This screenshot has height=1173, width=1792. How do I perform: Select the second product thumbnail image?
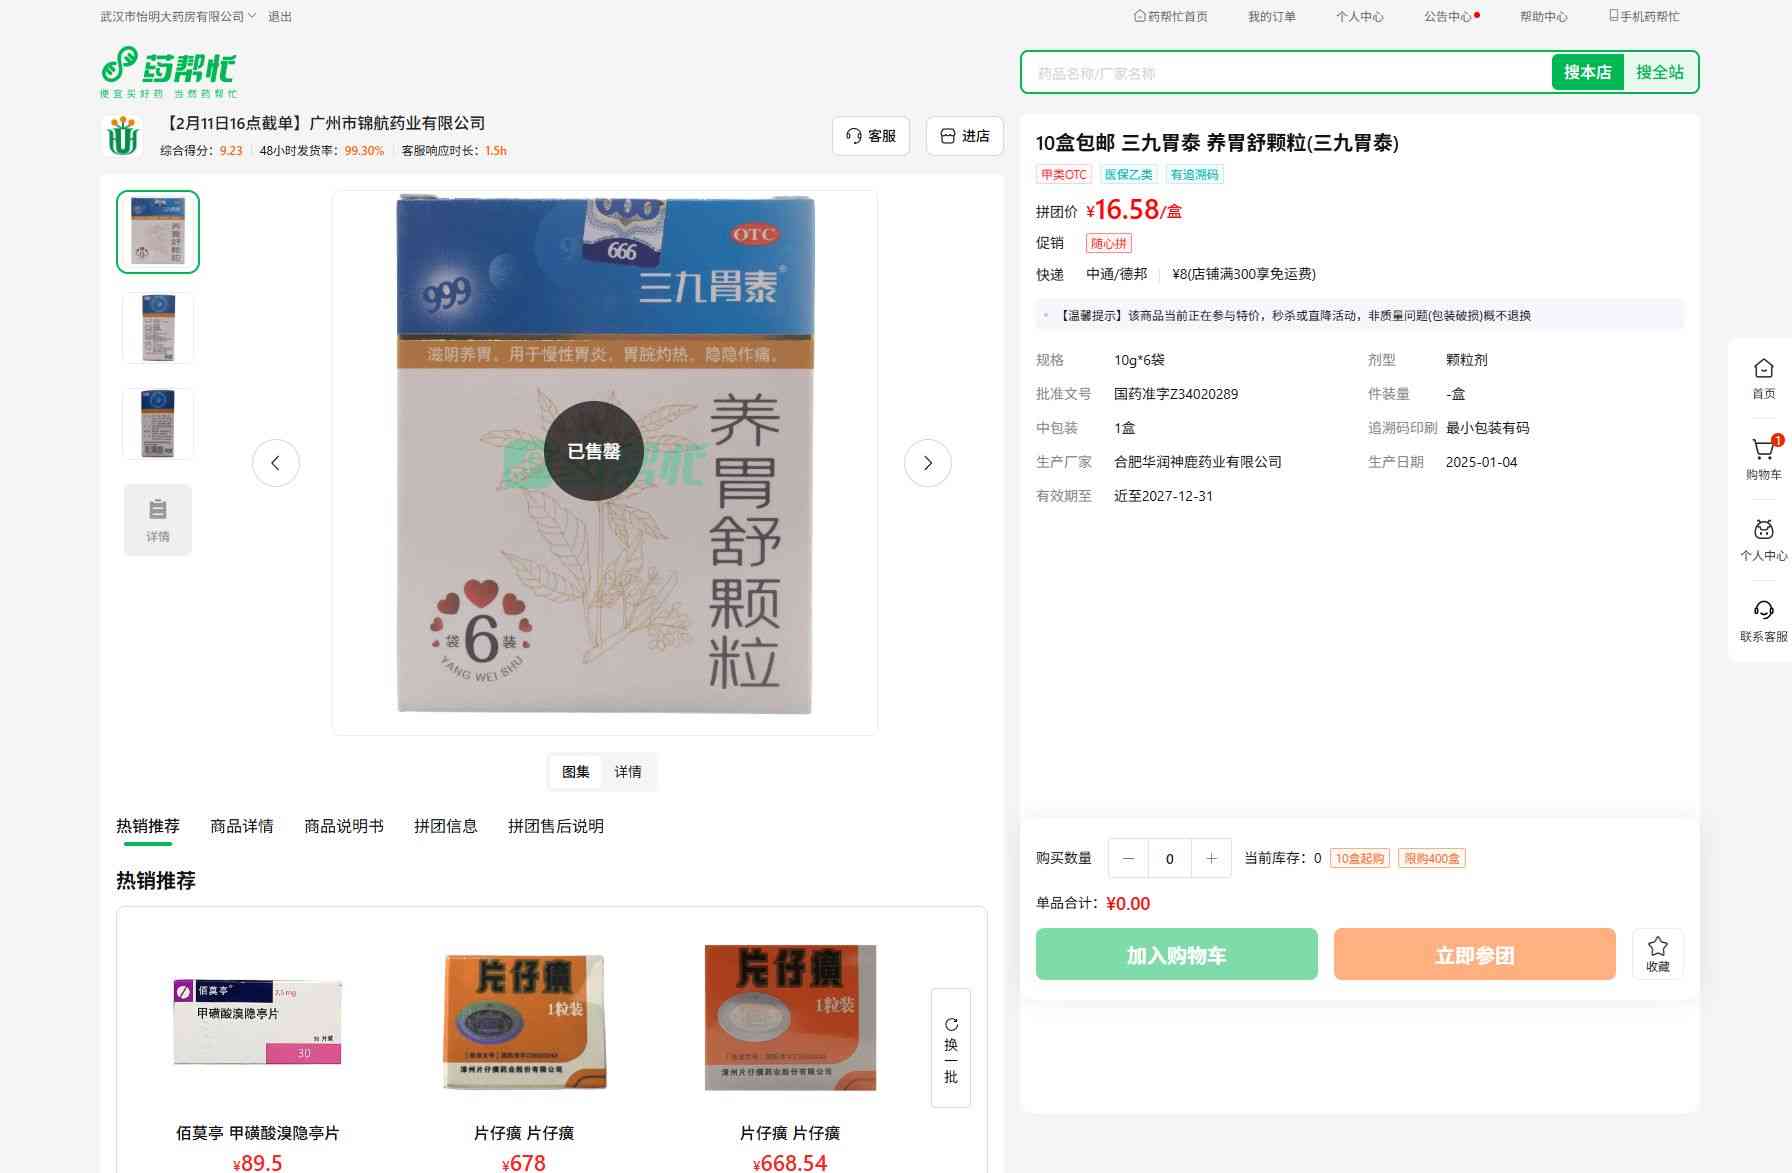[158, 328]
